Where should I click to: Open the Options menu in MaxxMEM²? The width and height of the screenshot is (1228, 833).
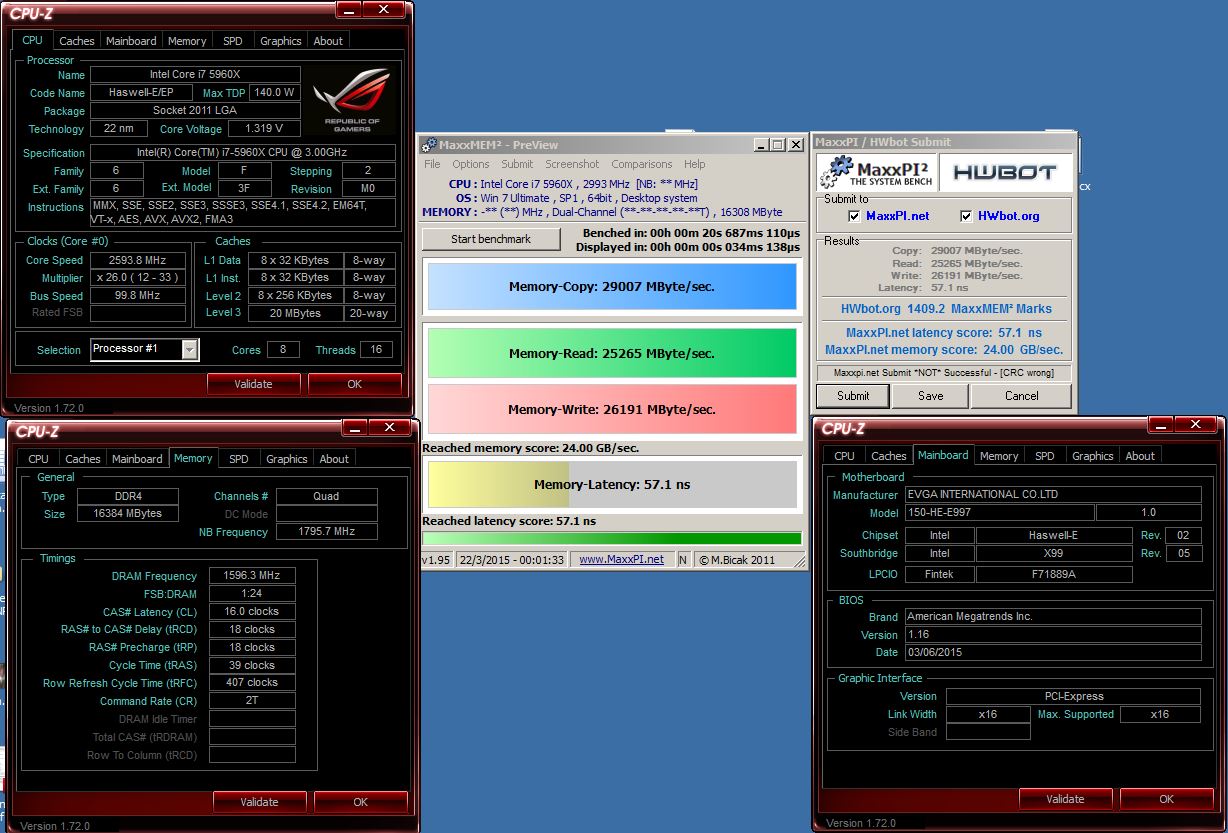click(470, 164)
